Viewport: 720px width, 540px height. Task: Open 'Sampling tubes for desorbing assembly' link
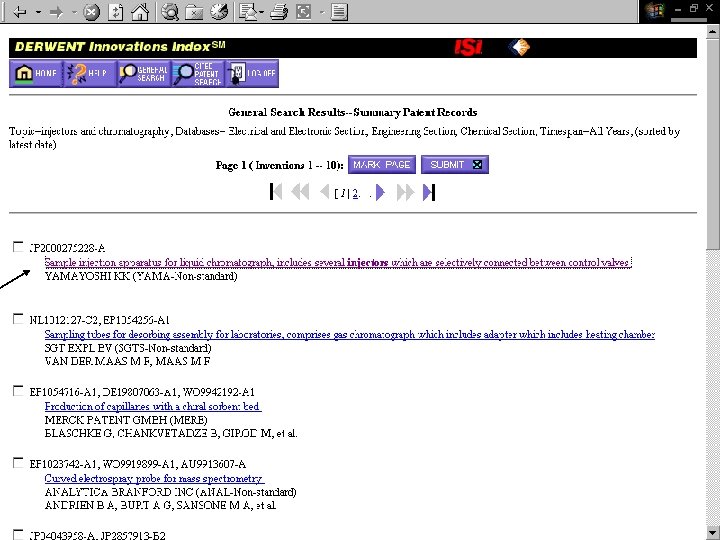349,335
